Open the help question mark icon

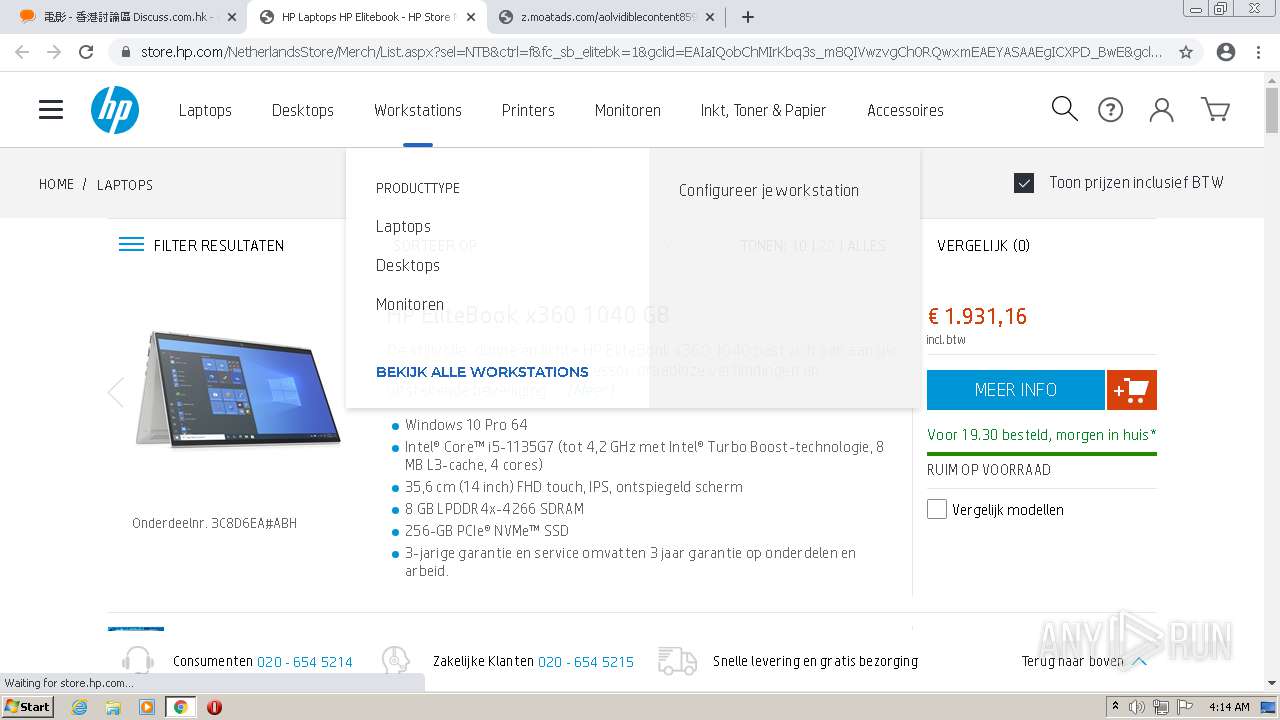coord(1110,110)
